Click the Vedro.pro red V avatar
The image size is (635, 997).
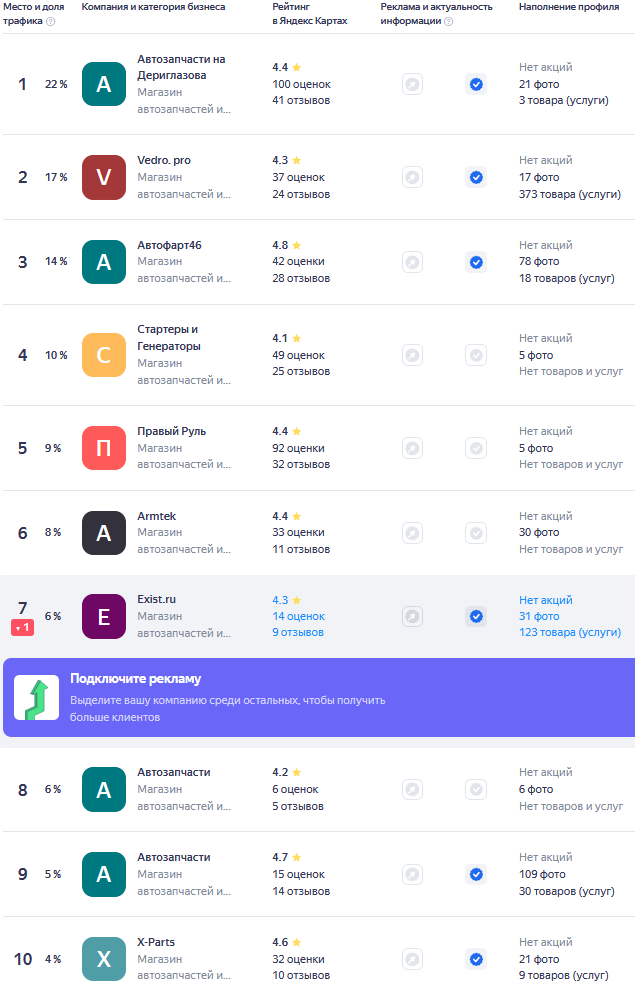coord(104,177)
